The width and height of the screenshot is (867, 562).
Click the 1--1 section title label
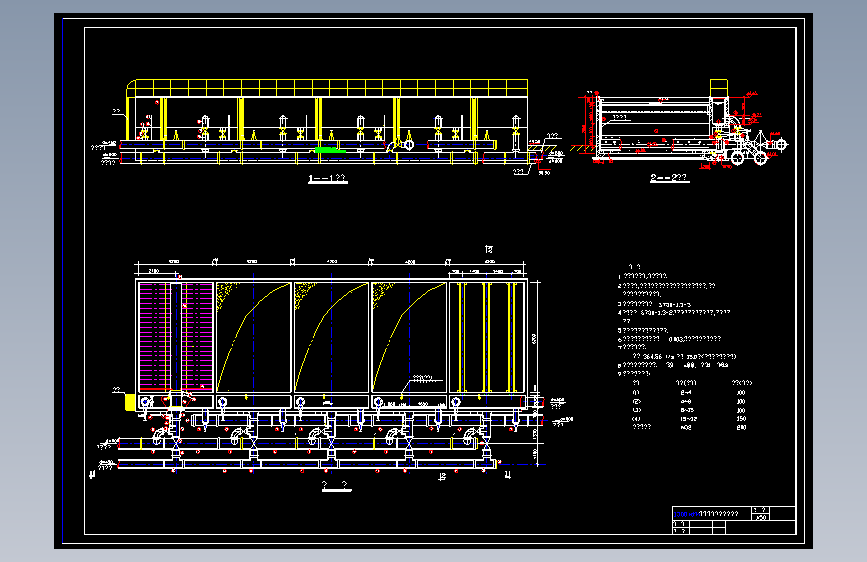click(327, 178)
